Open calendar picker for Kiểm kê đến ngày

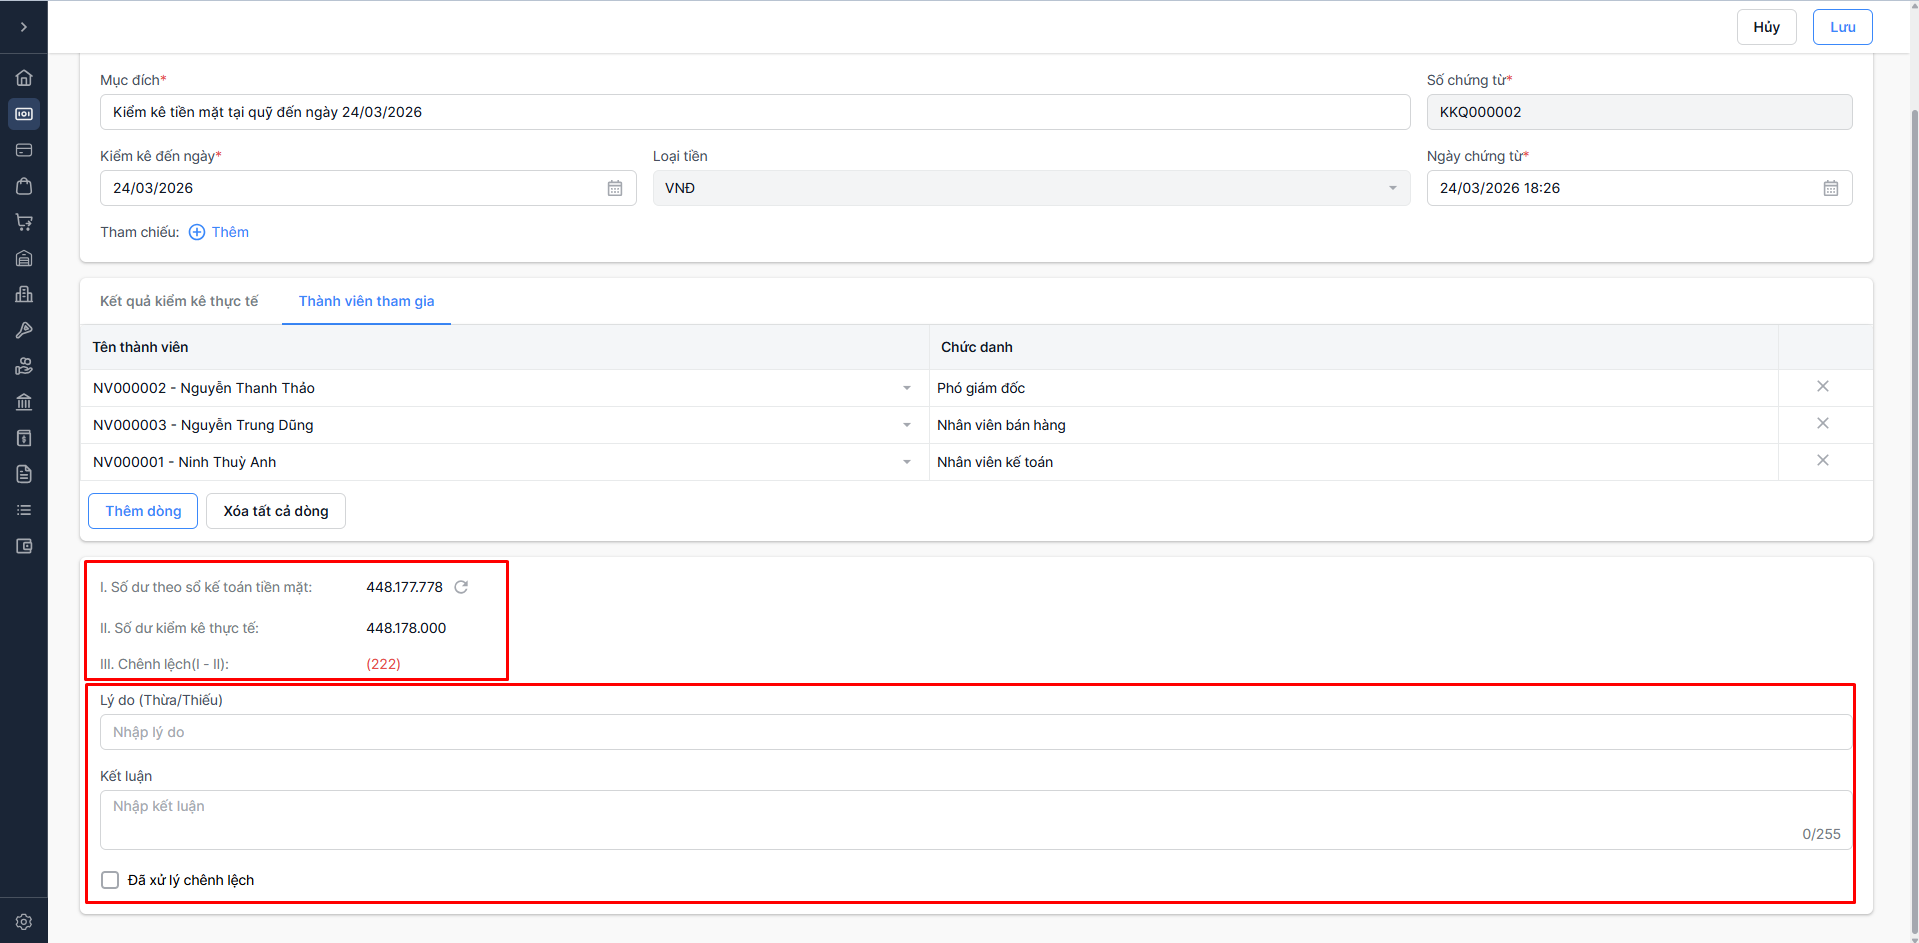tap(615, 188)
